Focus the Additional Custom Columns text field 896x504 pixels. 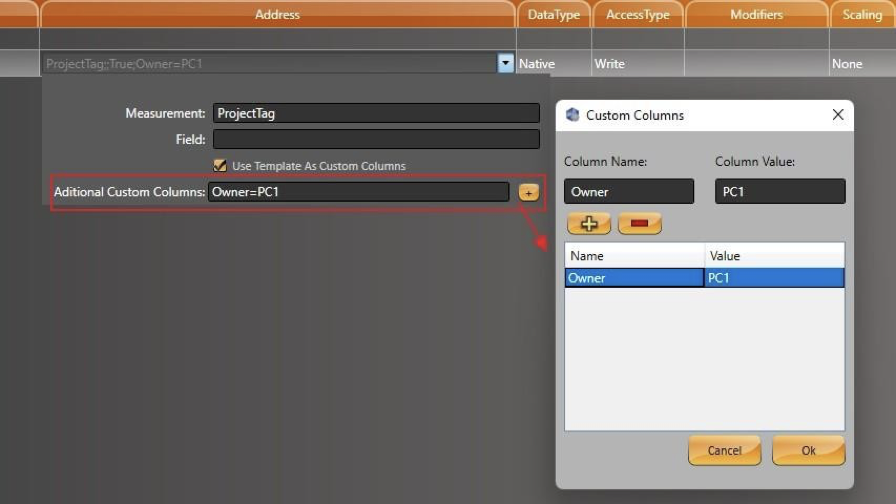pyautogui.click(x=358, y=192)
